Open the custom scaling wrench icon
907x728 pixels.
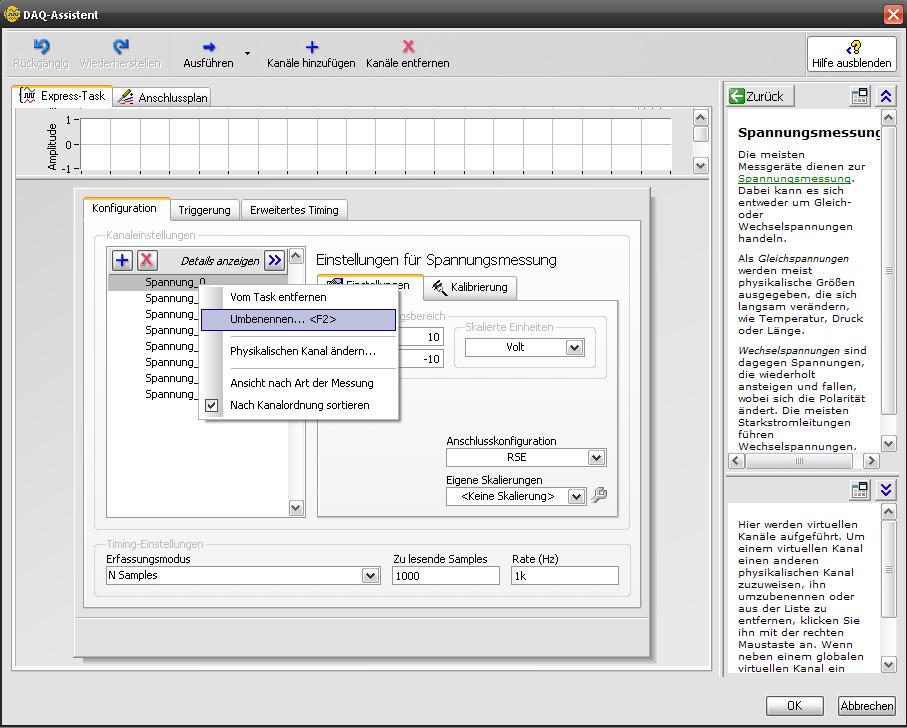(x=600, y=495)
